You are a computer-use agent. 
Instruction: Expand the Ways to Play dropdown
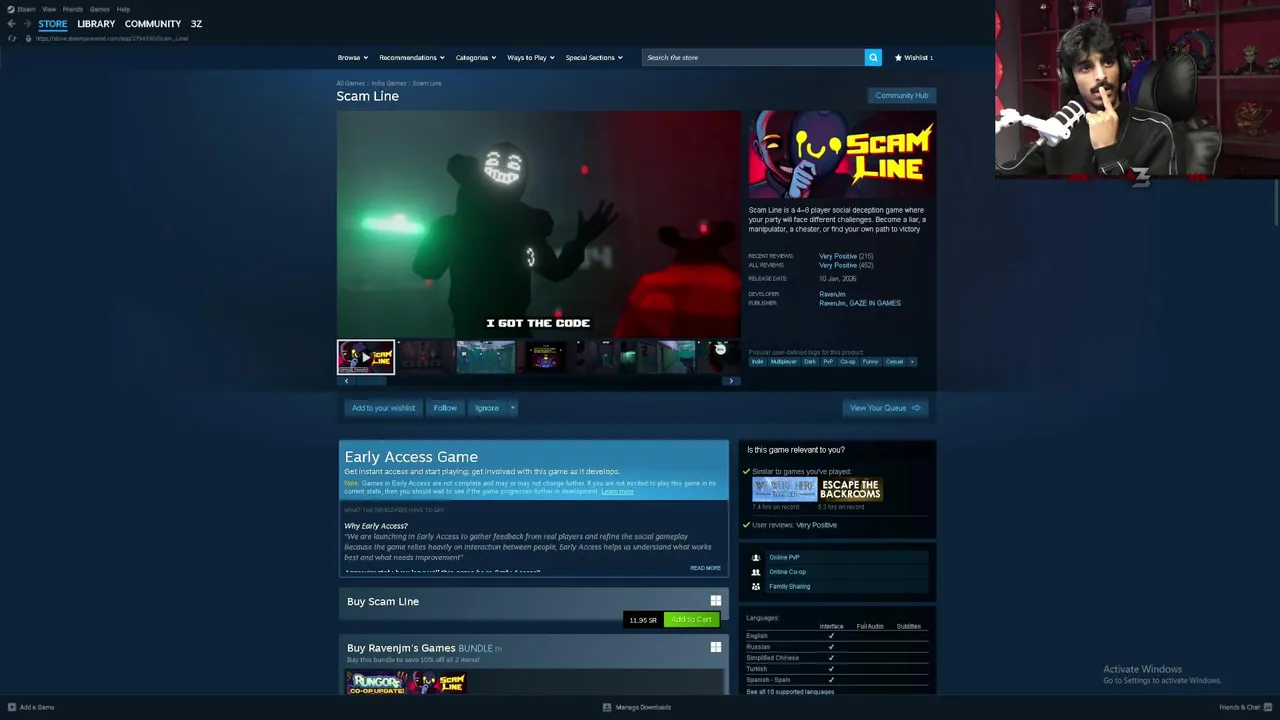point(531,57)
